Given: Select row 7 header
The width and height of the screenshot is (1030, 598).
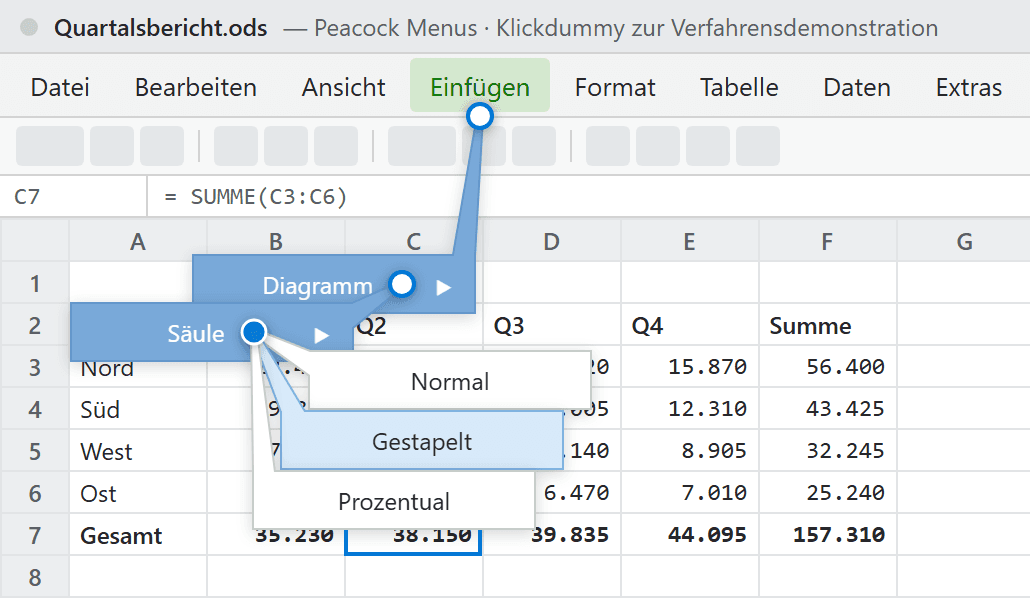Looking at the screenshot, I should pos(35,536).
